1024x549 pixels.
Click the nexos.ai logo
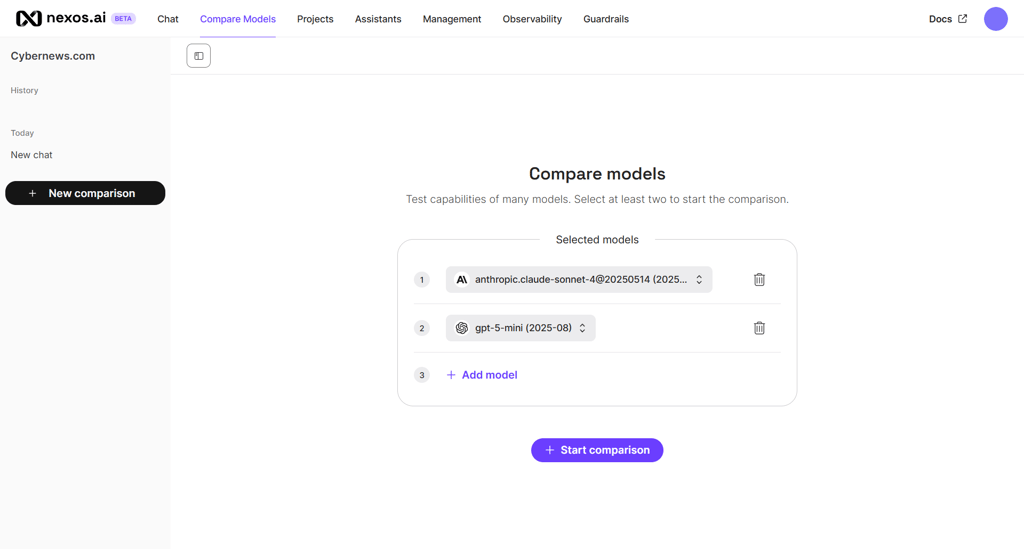coord(61,18)
